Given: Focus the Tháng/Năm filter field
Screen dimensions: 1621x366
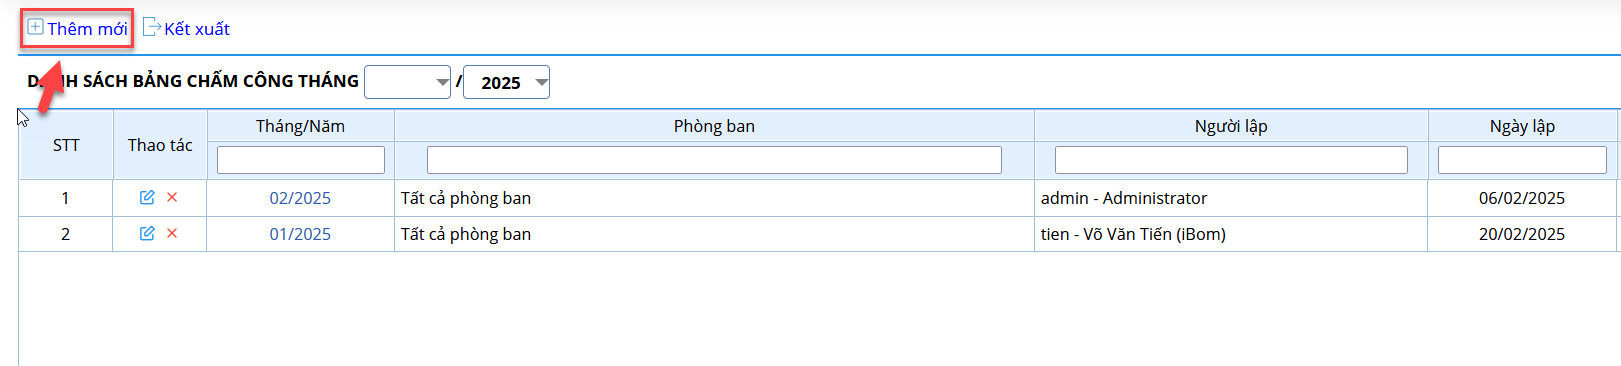Looking at the screenshot, I should click(301, 160).
